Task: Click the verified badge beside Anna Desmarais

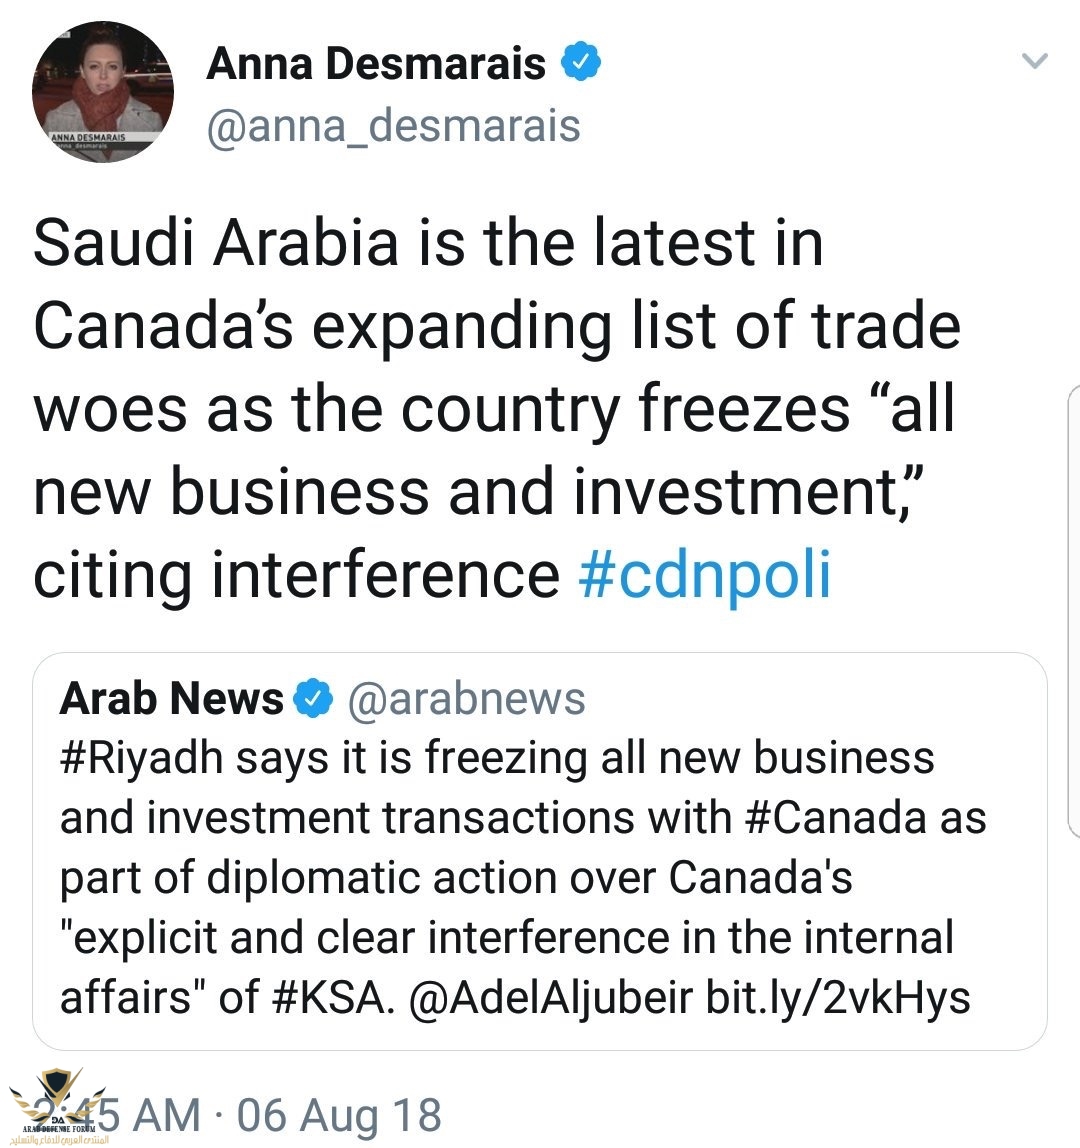Action: [x=581, y=63]
